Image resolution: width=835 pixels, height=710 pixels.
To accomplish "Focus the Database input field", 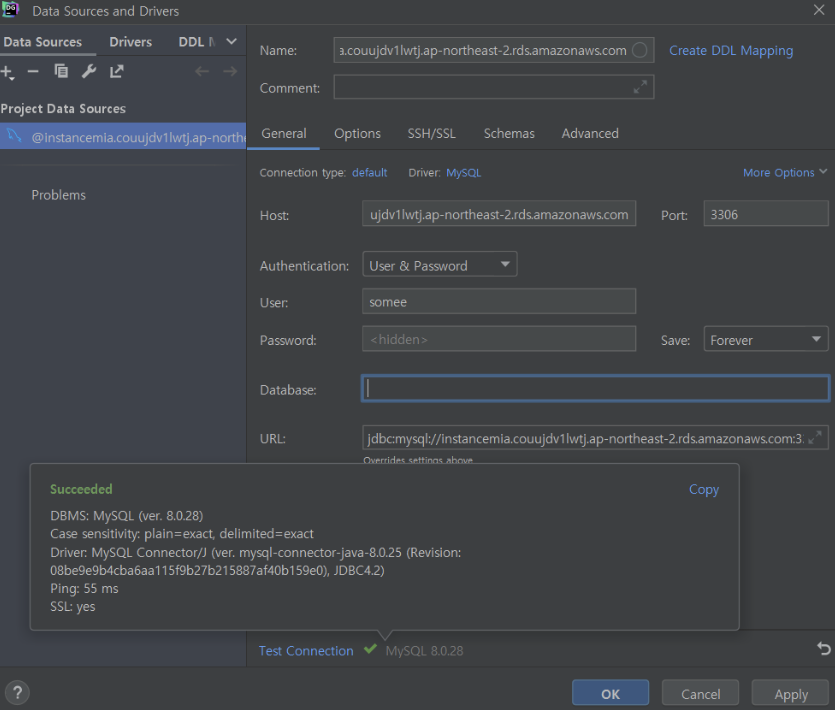I will point(595,388).
